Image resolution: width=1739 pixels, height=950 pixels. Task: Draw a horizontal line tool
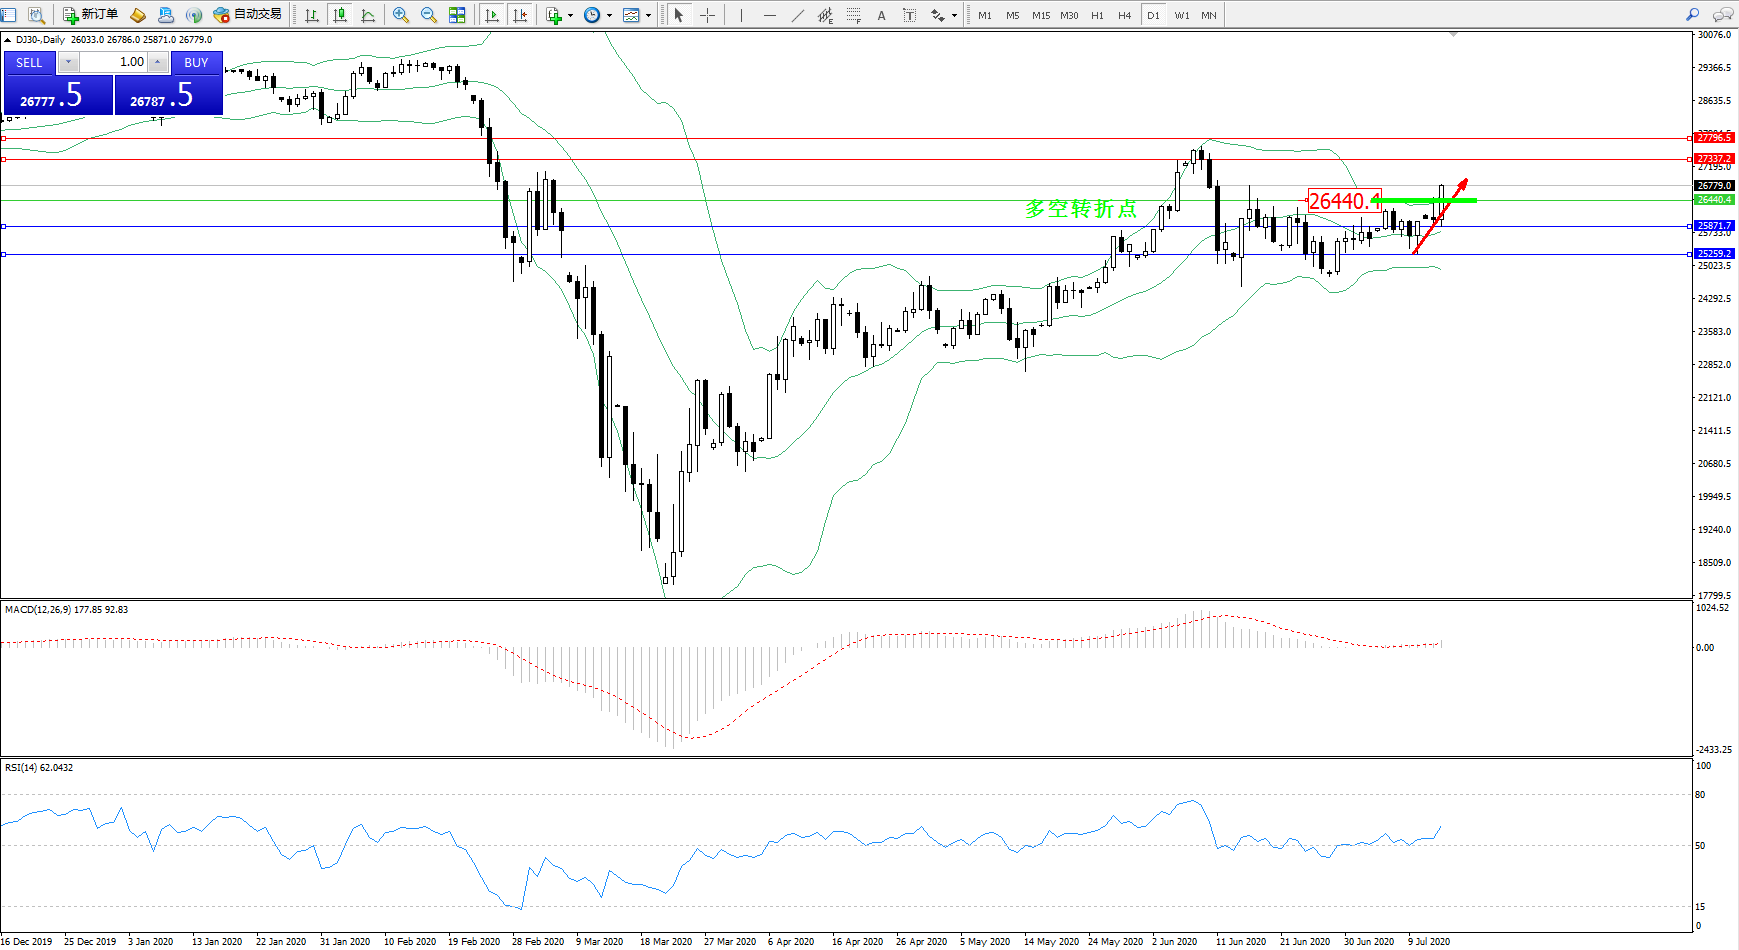tap(769, 15)
